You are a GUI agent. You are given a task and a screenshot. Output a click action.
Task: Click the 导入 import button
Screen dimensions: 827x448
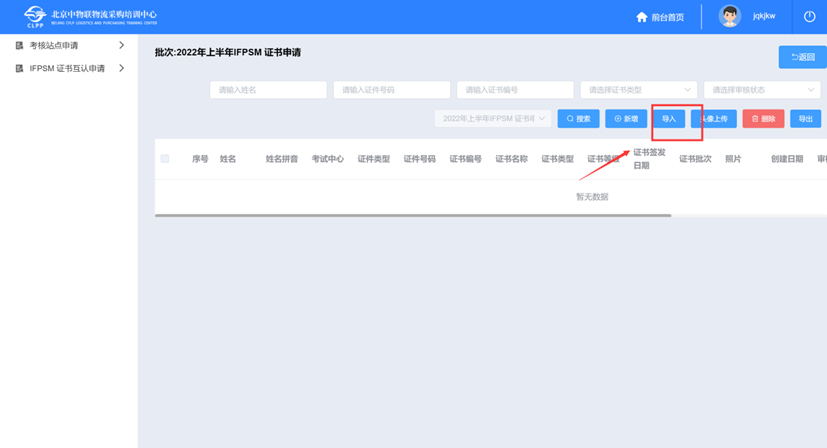[x=669, y=119]
